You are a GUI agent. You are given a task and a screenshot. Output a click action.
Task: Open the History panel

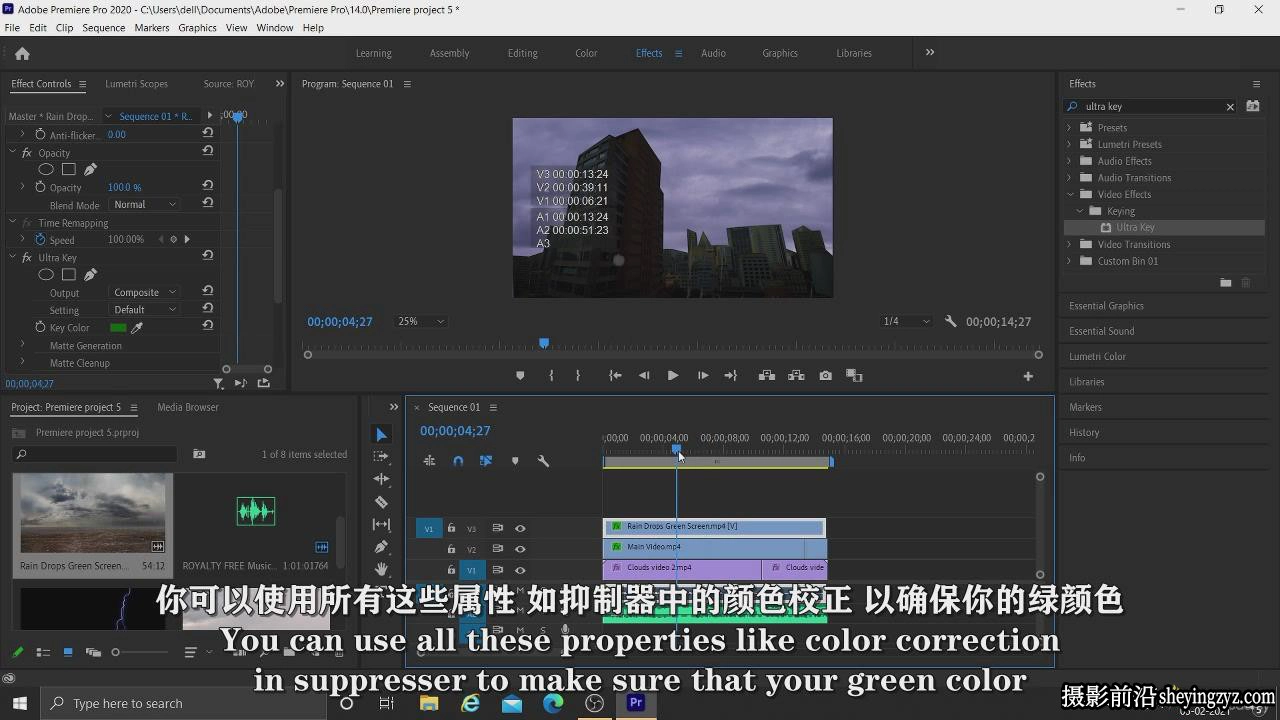click(x=1084, y=432)
